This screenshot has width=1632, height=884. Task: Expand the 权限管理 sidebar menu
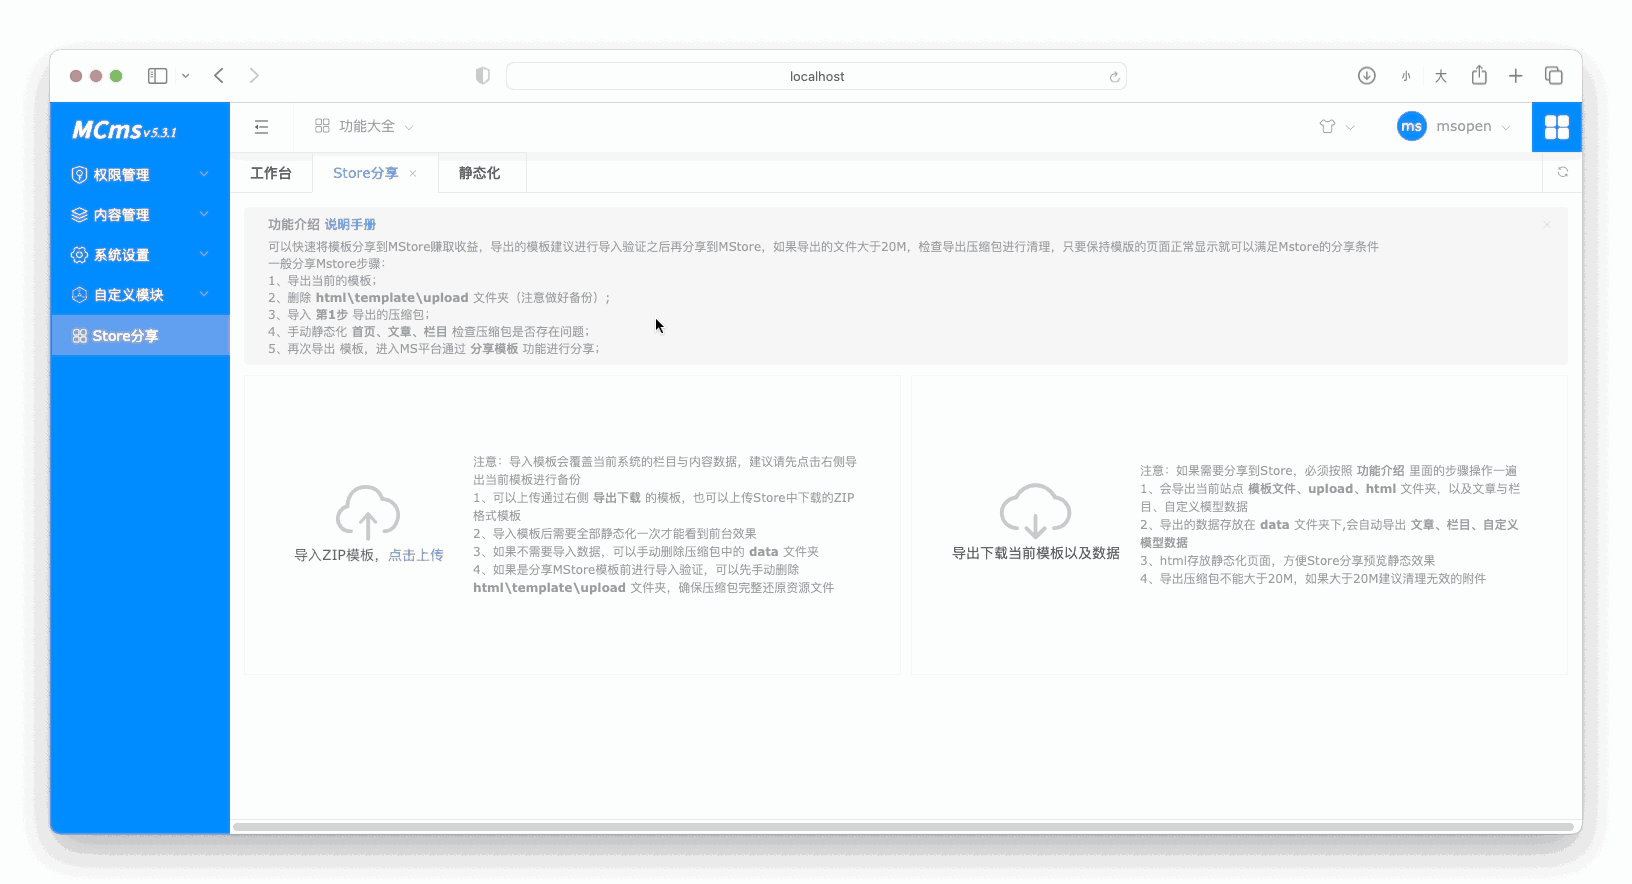pyautogui.click(x=140, y=175)
